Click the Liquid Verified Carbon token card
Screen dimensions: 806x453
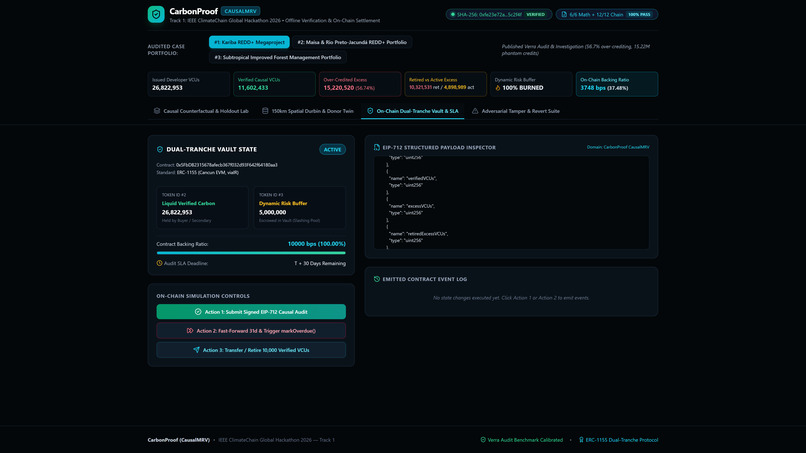tap(202, 208)
